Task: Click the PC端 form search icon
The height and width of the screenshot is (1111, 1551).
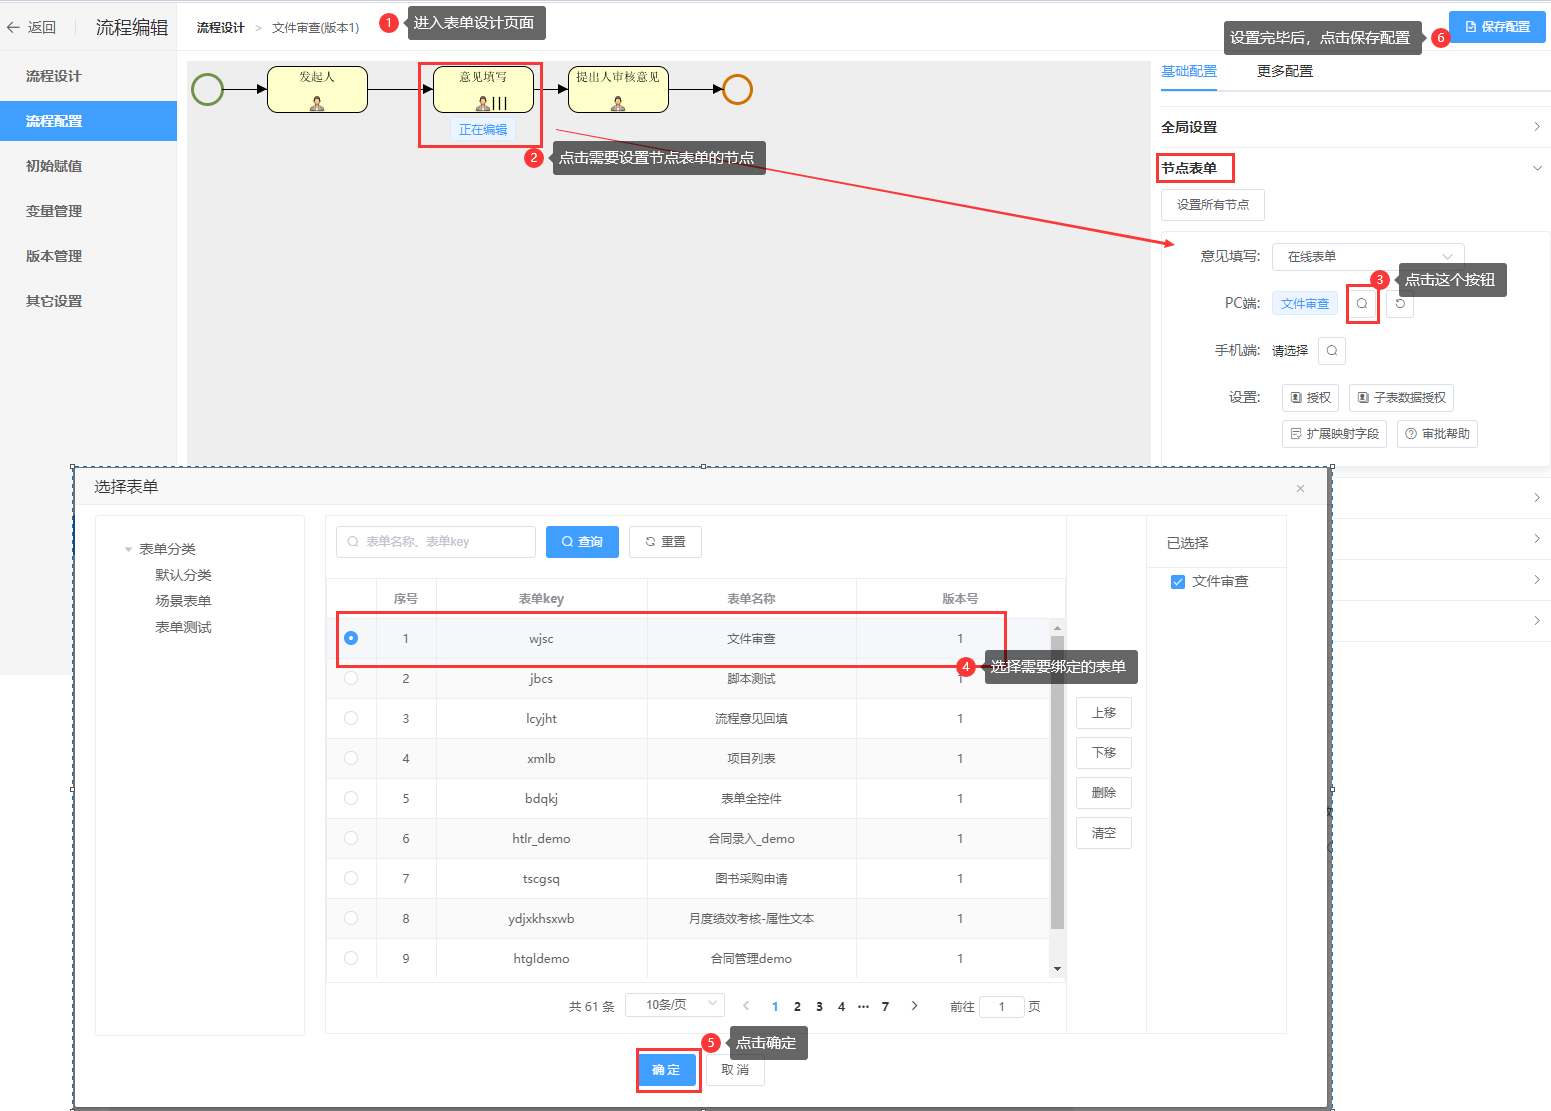Action: (x=1362, y=304)
